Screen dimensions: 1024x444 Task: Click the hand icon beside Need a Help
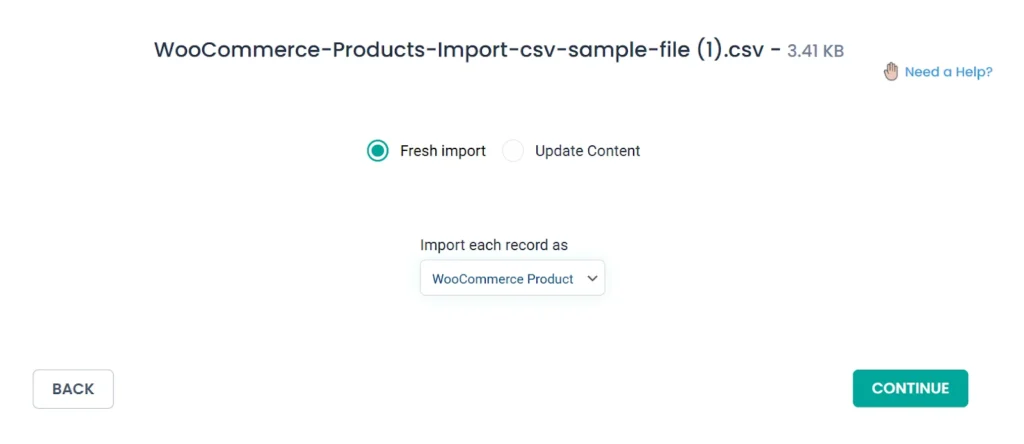click(x=891, y=71)
